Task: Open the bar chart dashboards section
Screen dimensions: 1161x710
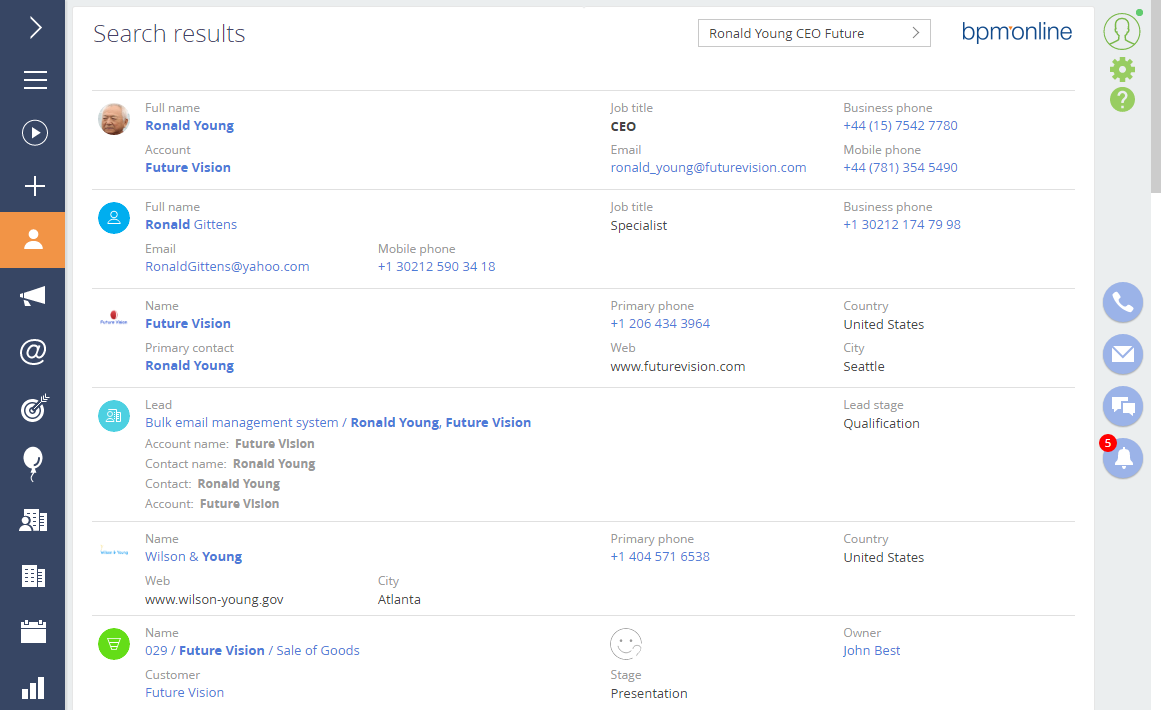Action: pos(33,688)
